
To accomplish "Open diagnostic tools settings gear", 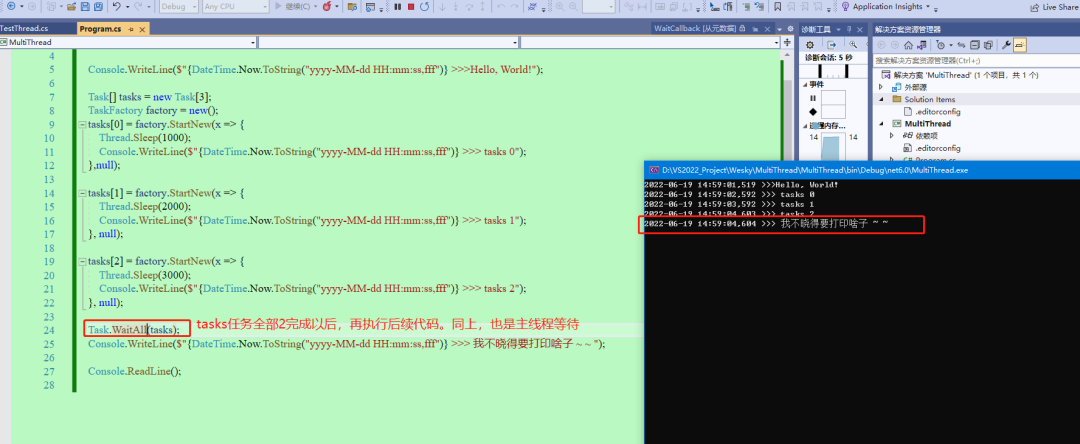I will (810, 45).
